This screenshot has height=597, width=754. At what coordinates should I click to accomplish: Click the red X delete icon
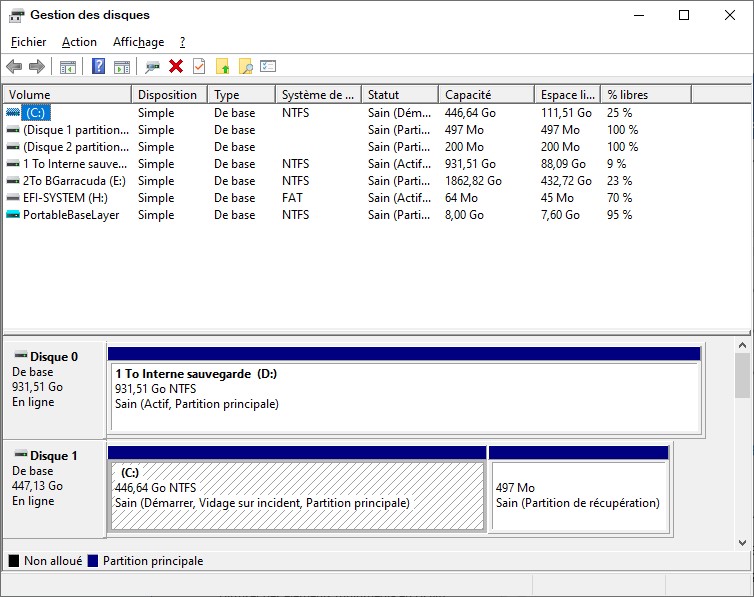coord(176,67)
